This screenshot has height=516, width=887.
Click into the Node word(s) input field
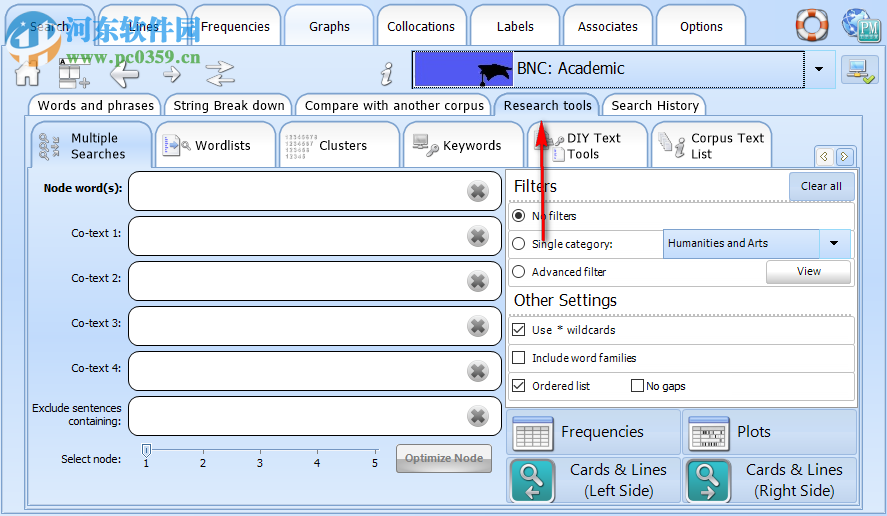315,191
